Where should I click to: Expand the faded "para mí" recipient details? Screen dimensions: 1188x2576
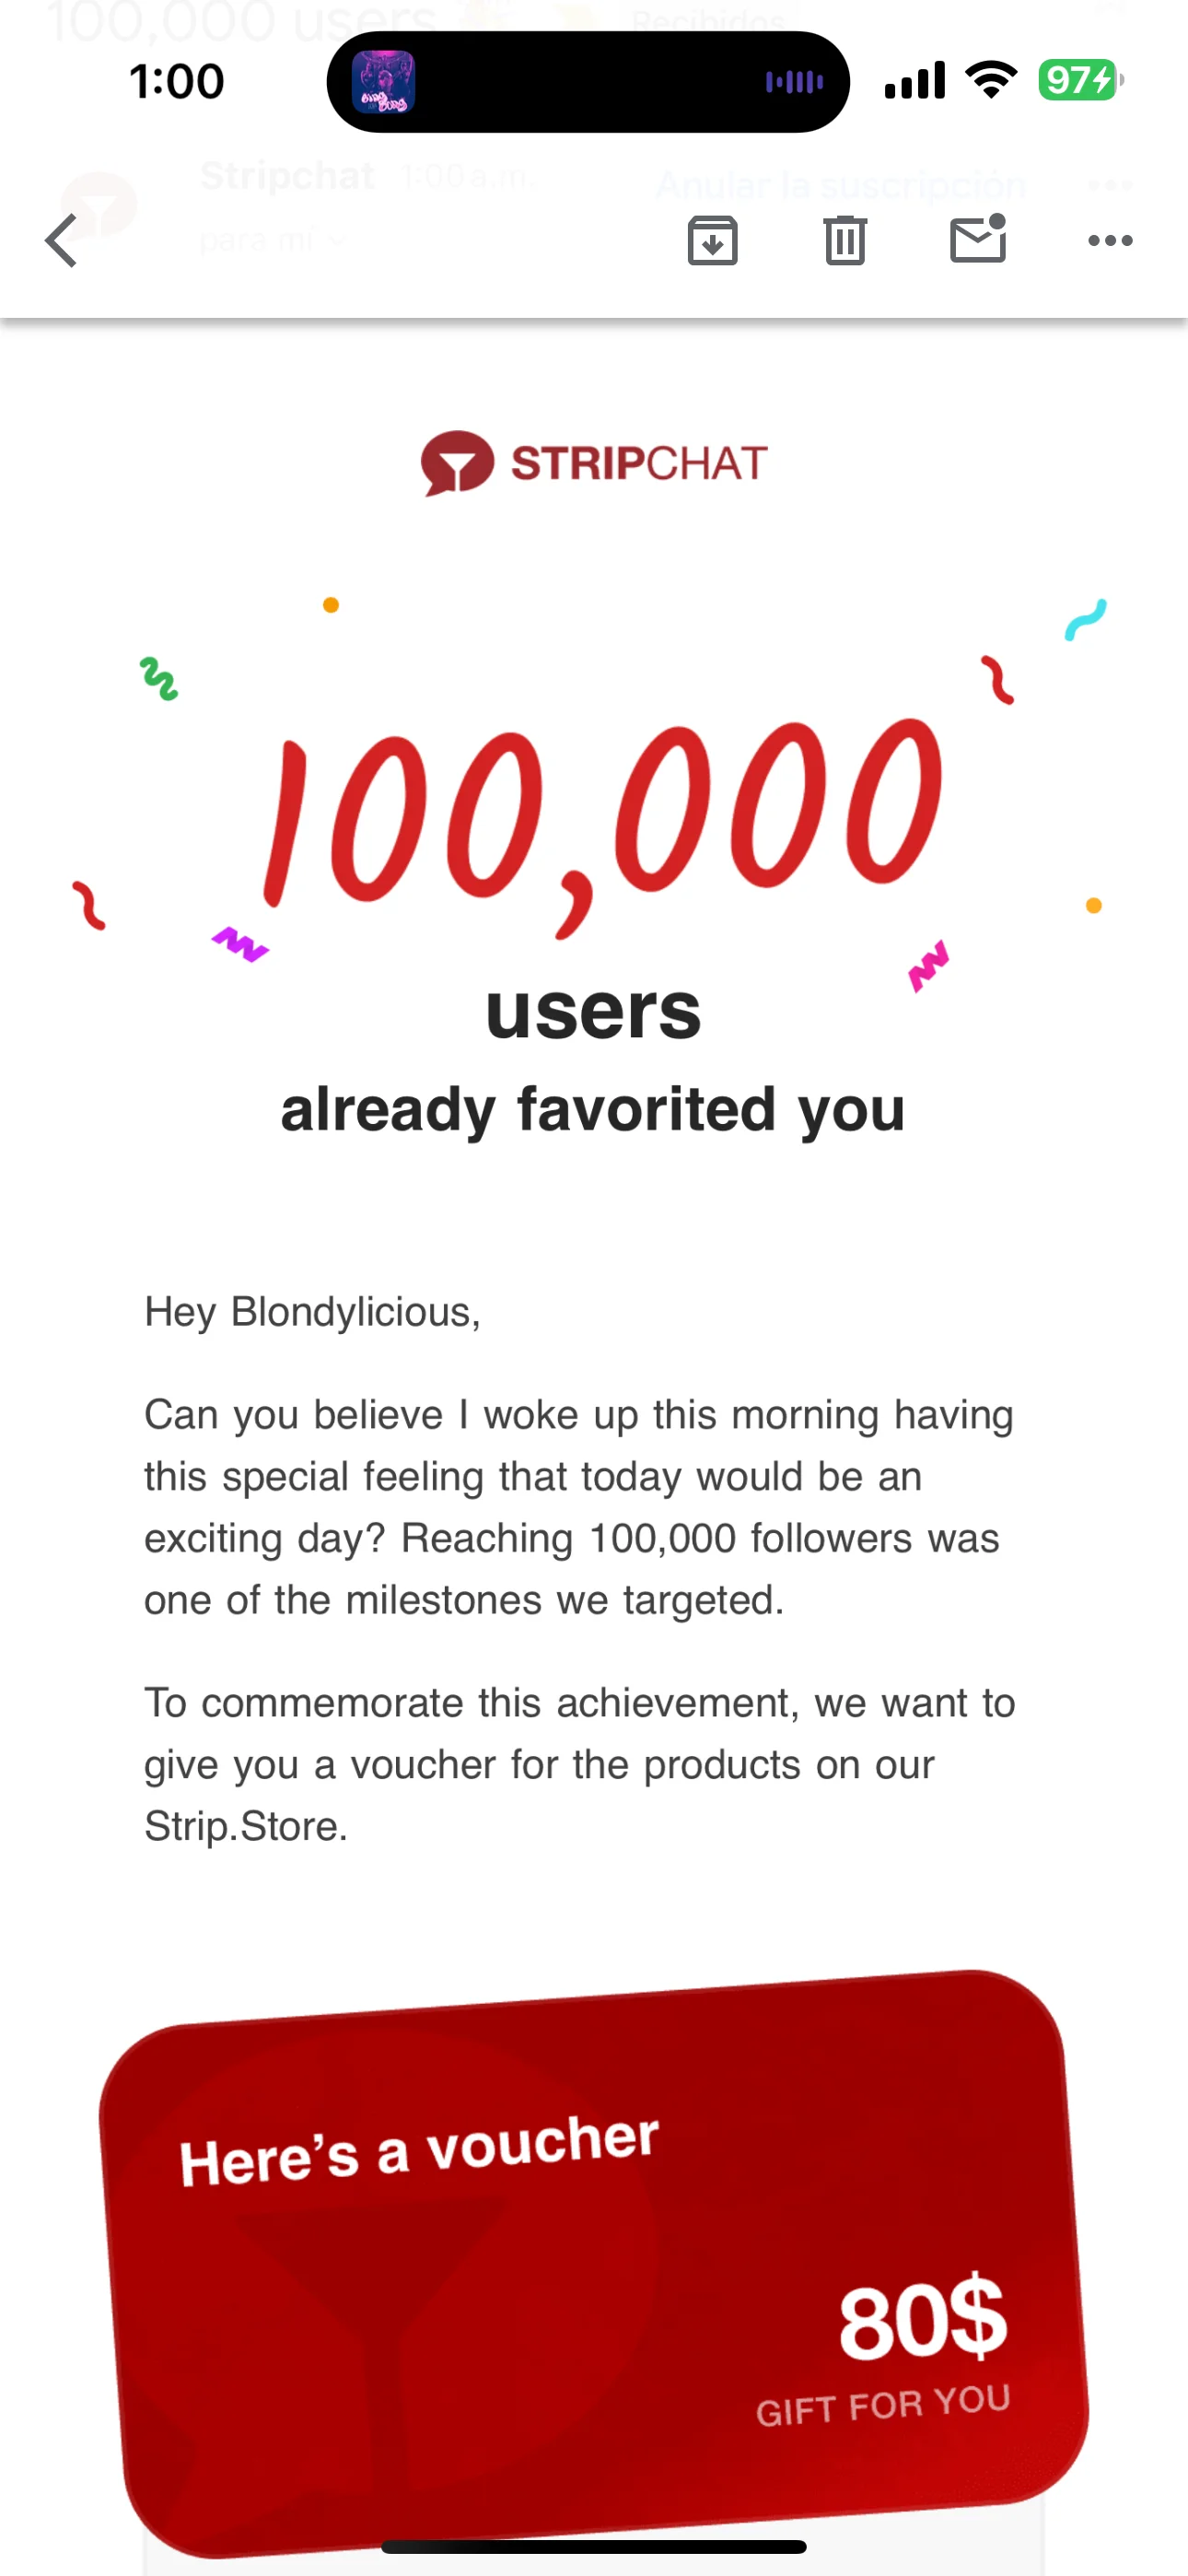pyautogui.click(x=272, y=240)
